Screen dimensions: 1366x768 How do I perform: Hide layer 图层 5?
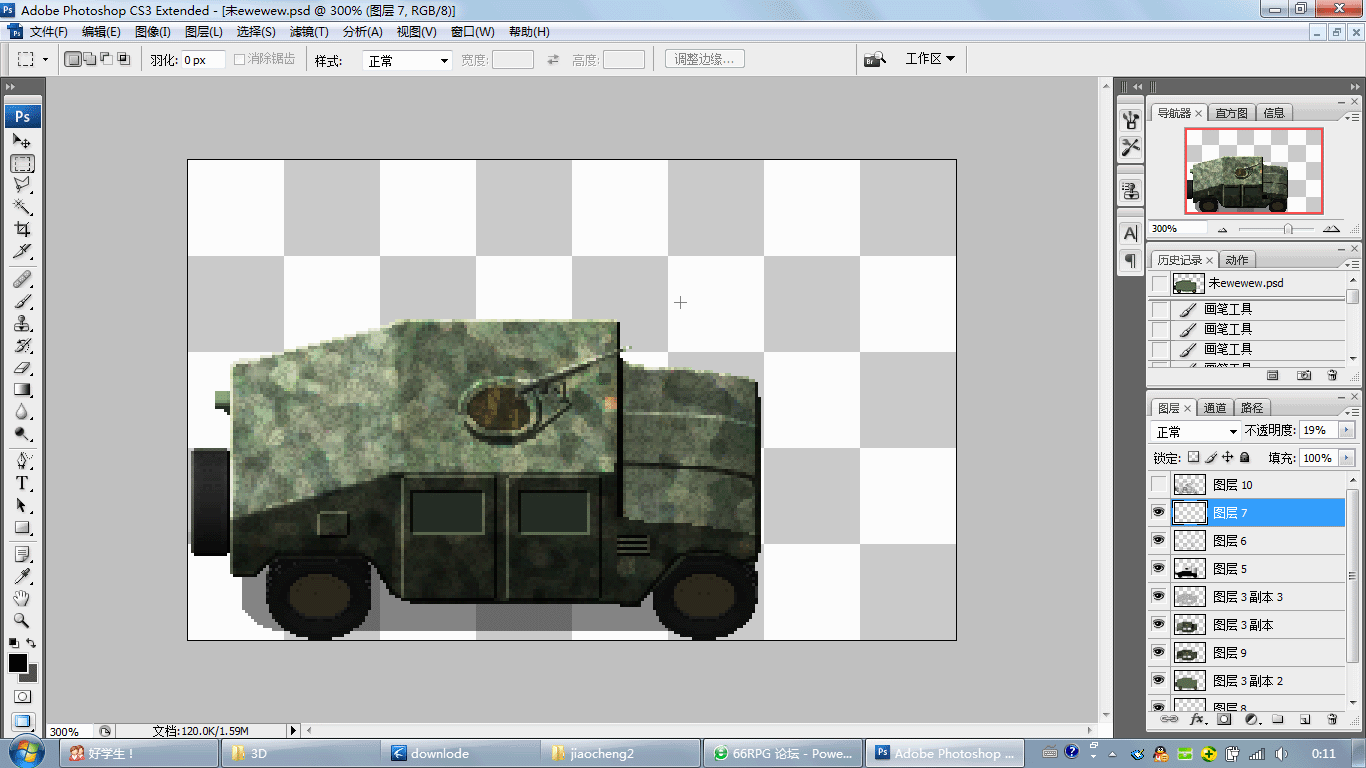pyautogui.click(x=1159, y=569)
